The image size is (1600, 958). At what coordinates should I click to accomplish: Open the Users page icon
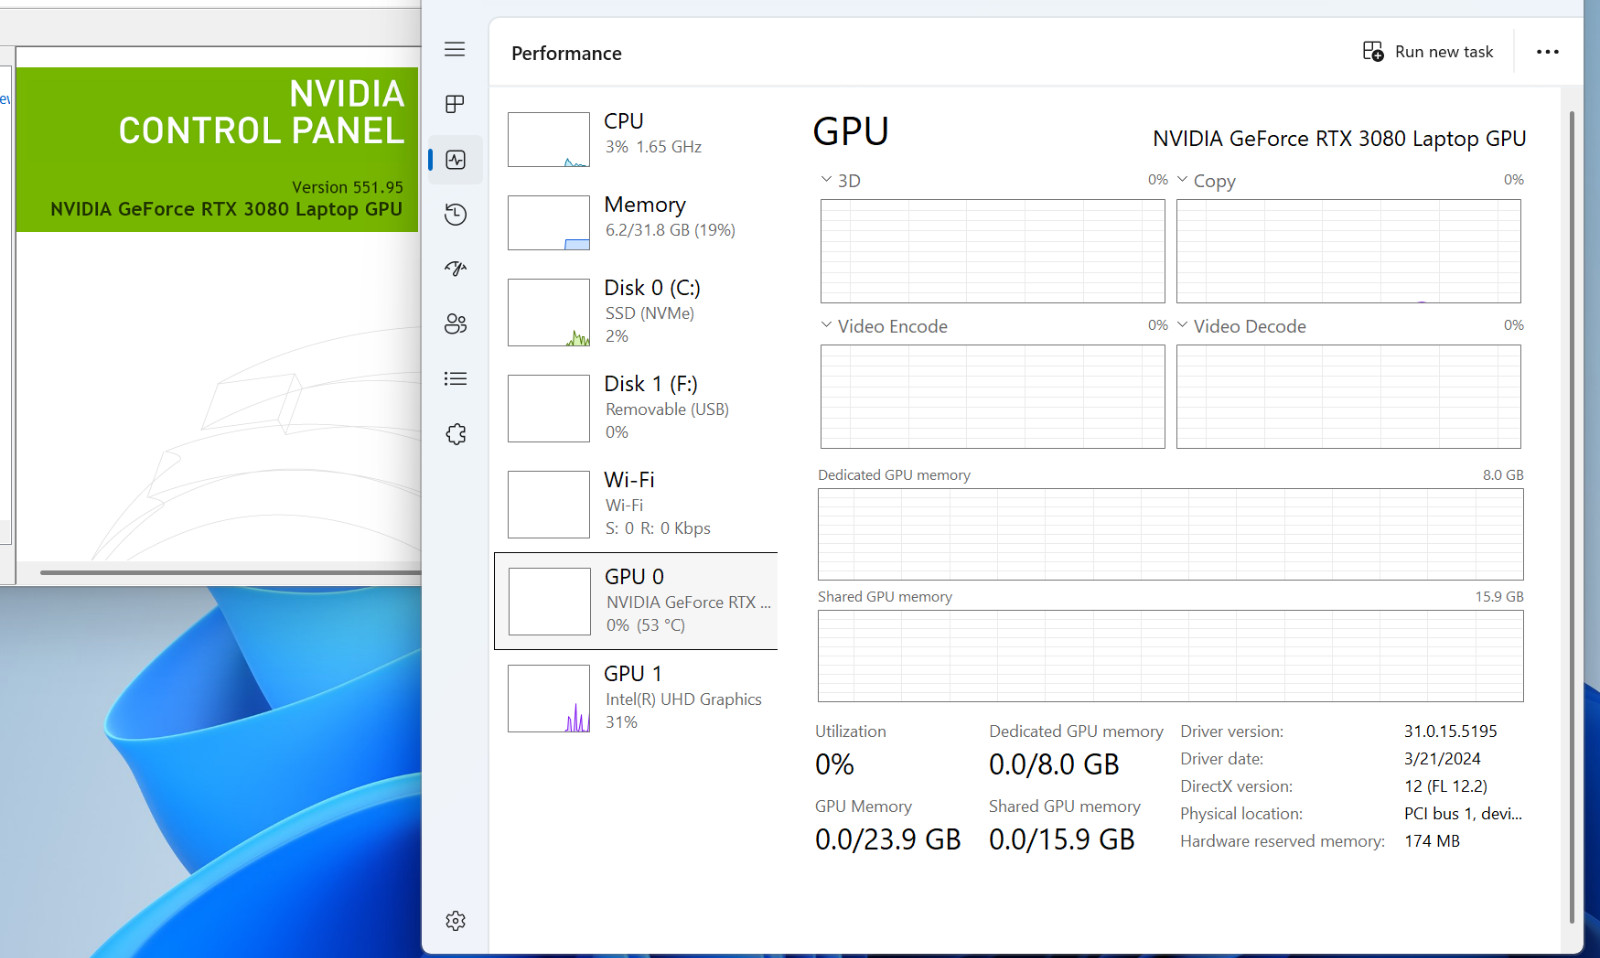(x=455, y=324)
